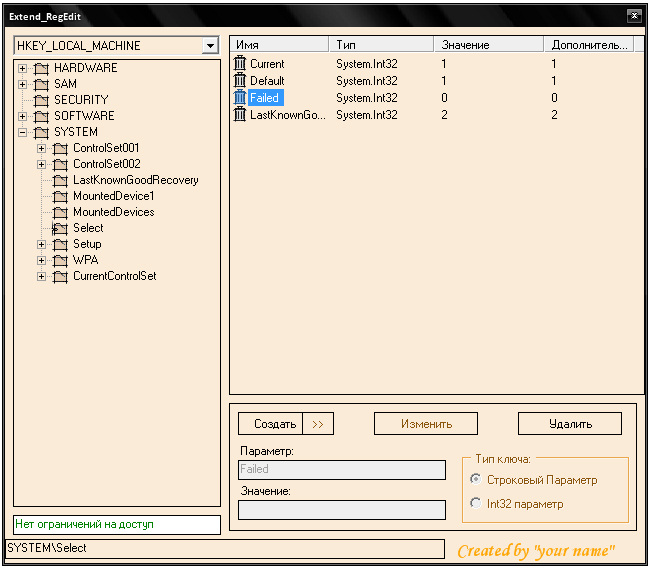Click the MountedDevices folder icon

pos(60,212)
